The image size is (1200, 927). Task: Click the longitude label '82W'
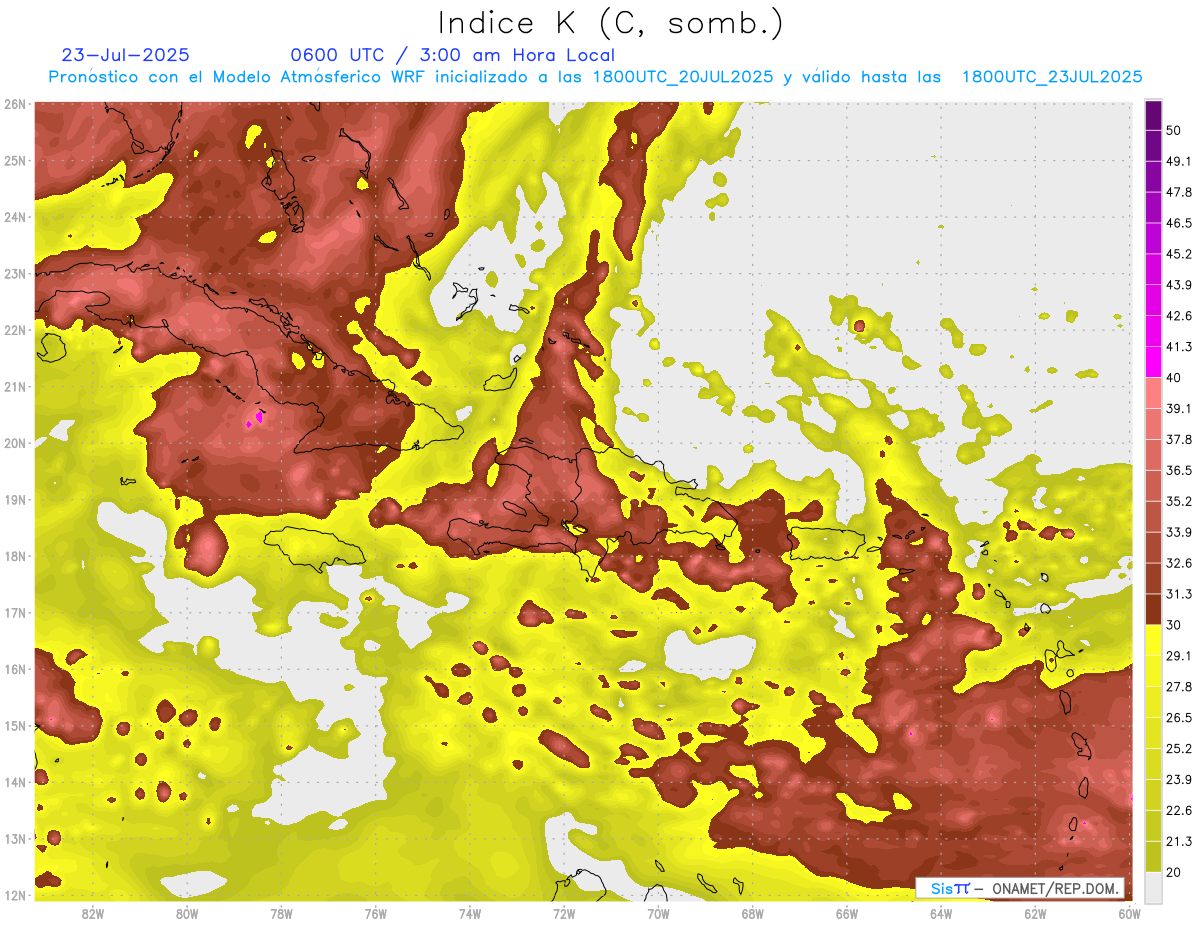click(x=93, y=914)
